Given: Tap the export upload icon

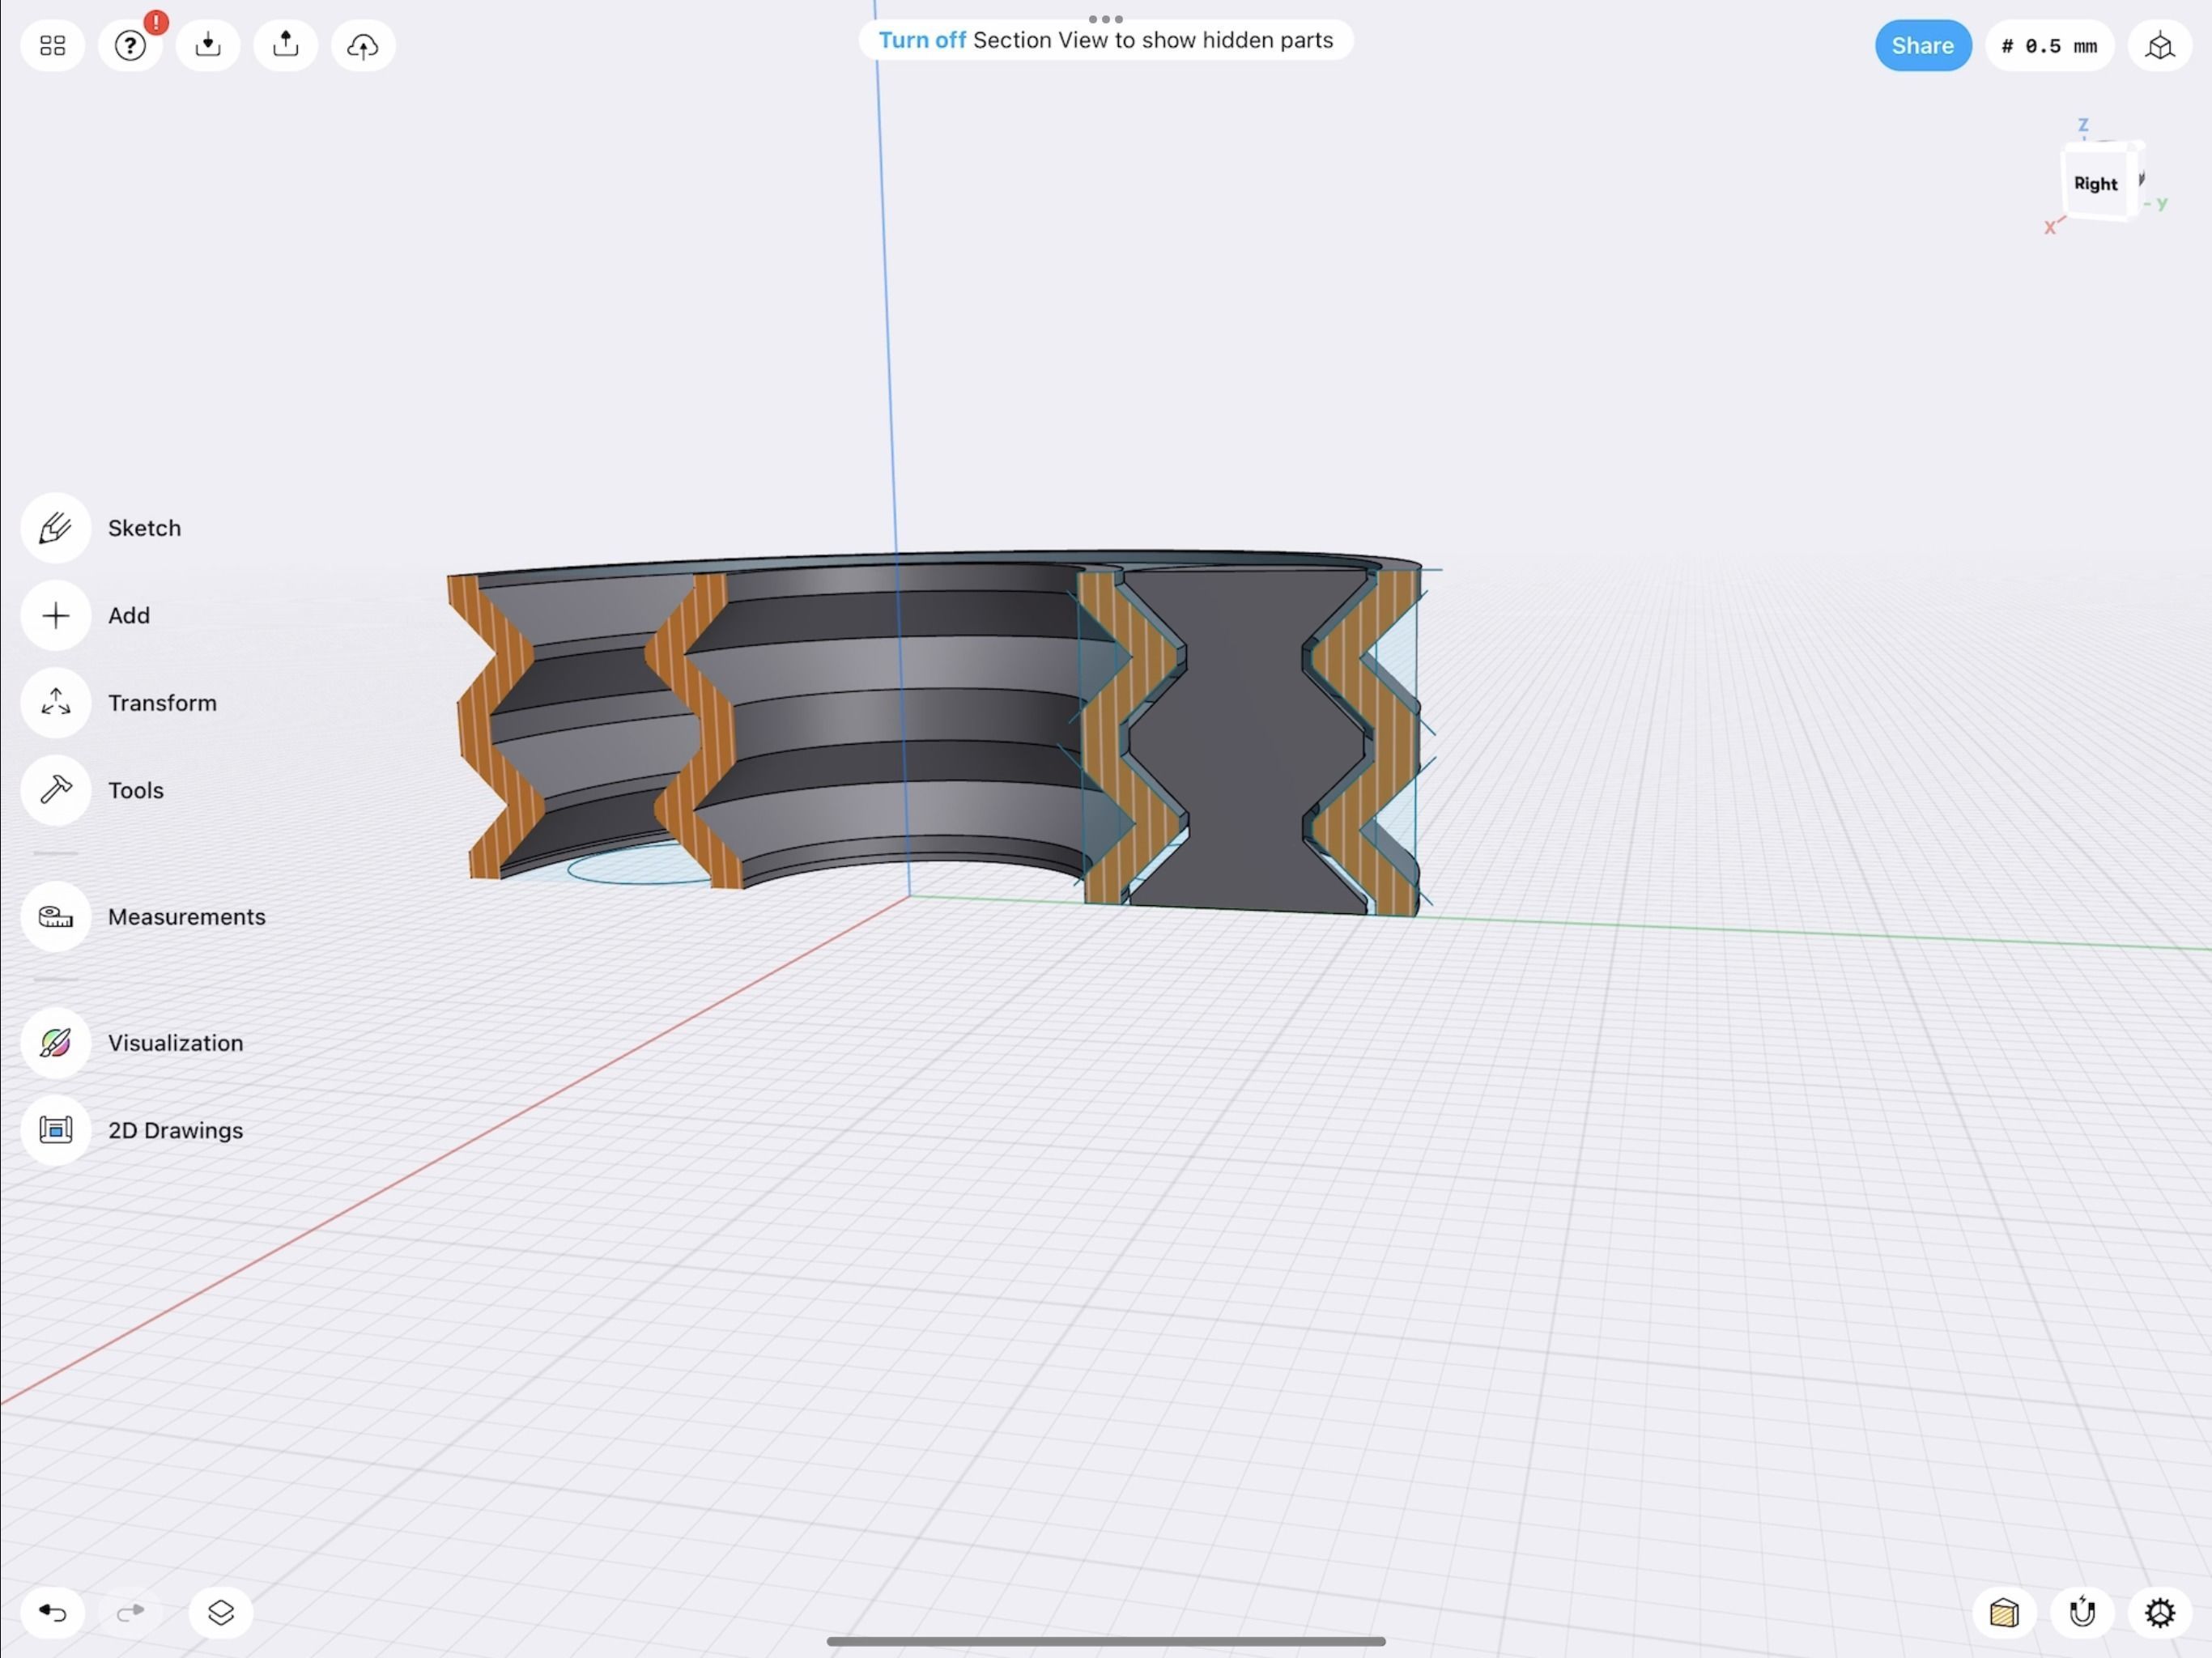Looking at the screenshot, I should (x=286, y=46).
